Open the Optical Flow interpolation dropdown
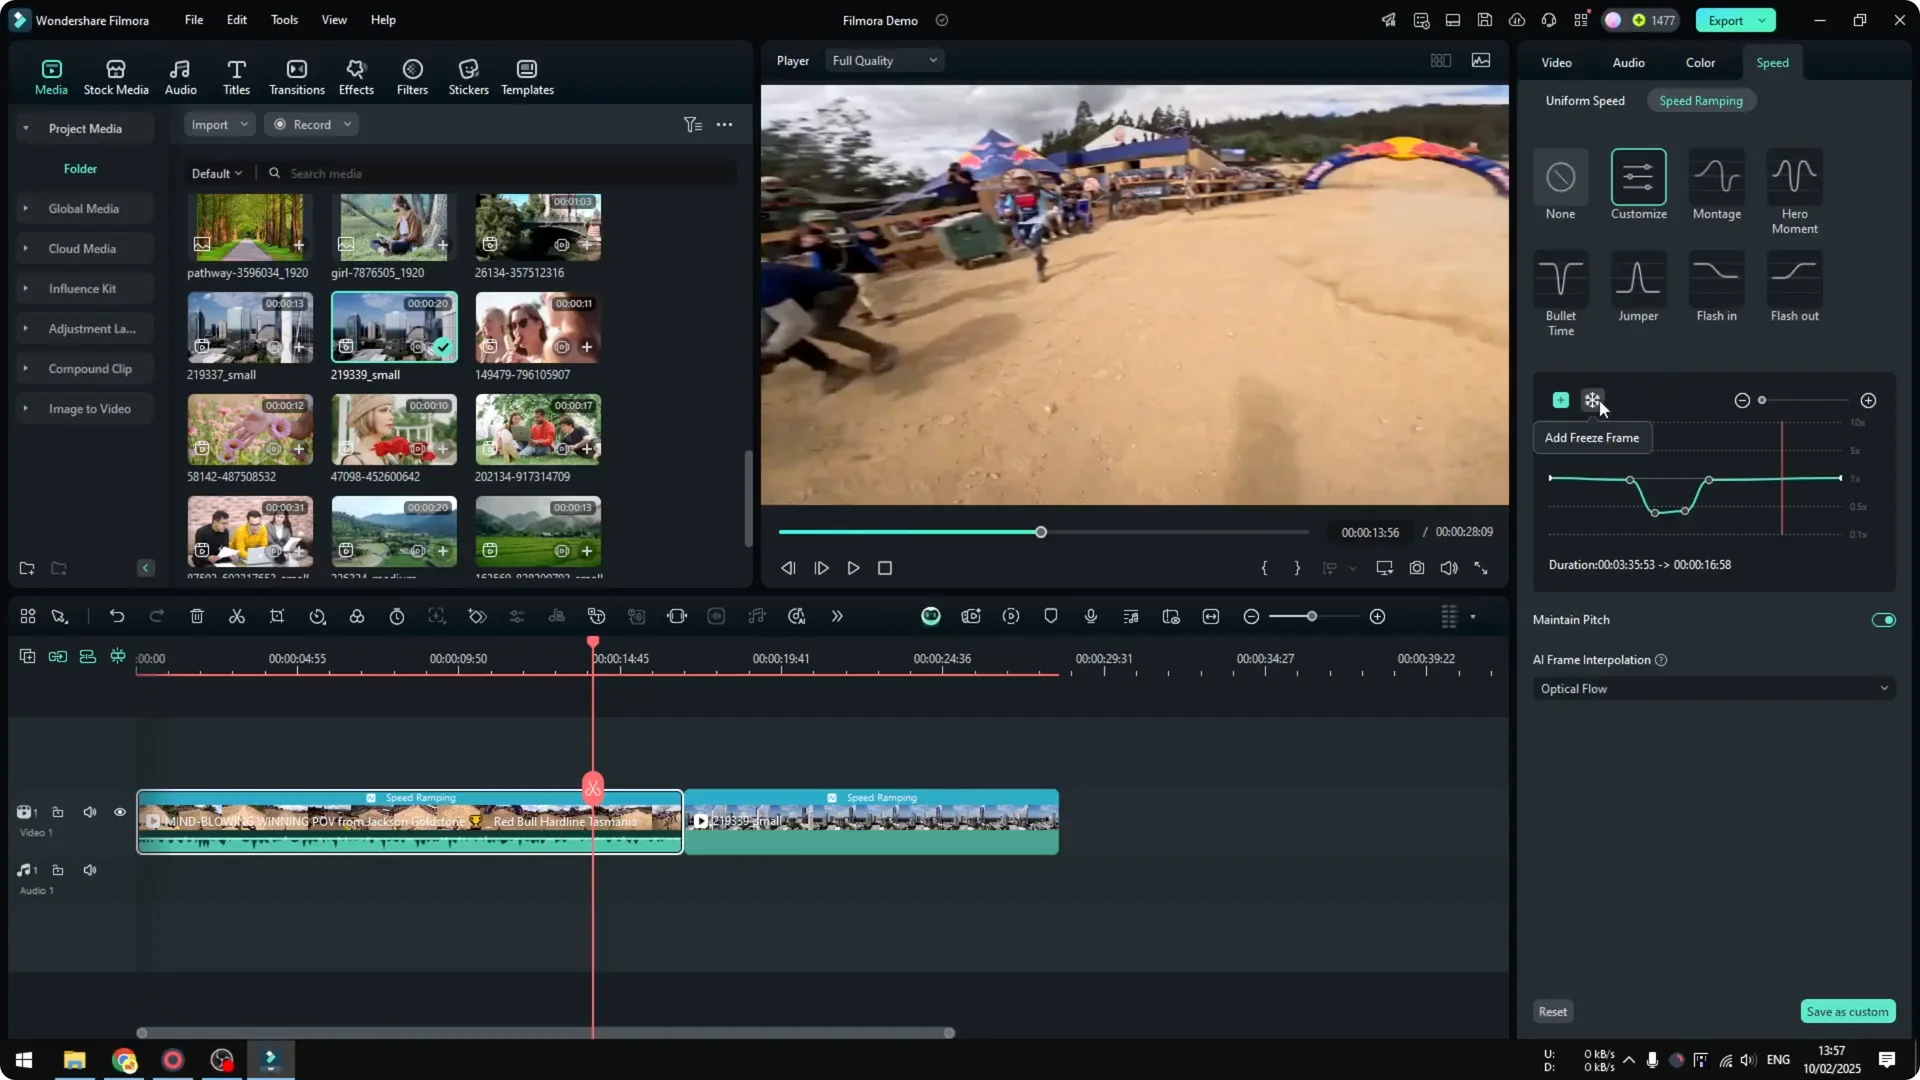 (1712, 688)
